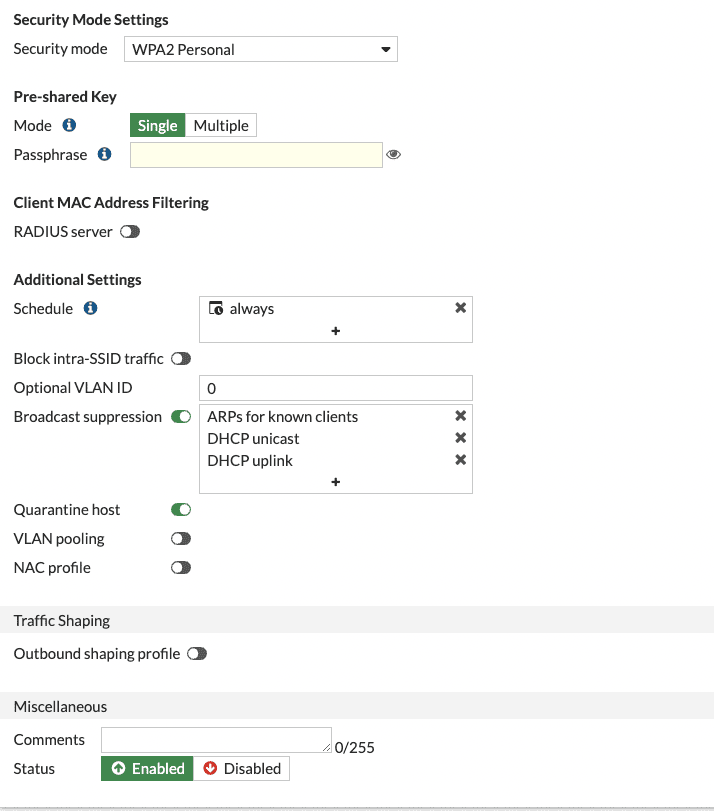Image resolution: width=714 pixels, height=811 pixels.
Task: Switch to Multiple pre-shared key mode
Action: 221,125
